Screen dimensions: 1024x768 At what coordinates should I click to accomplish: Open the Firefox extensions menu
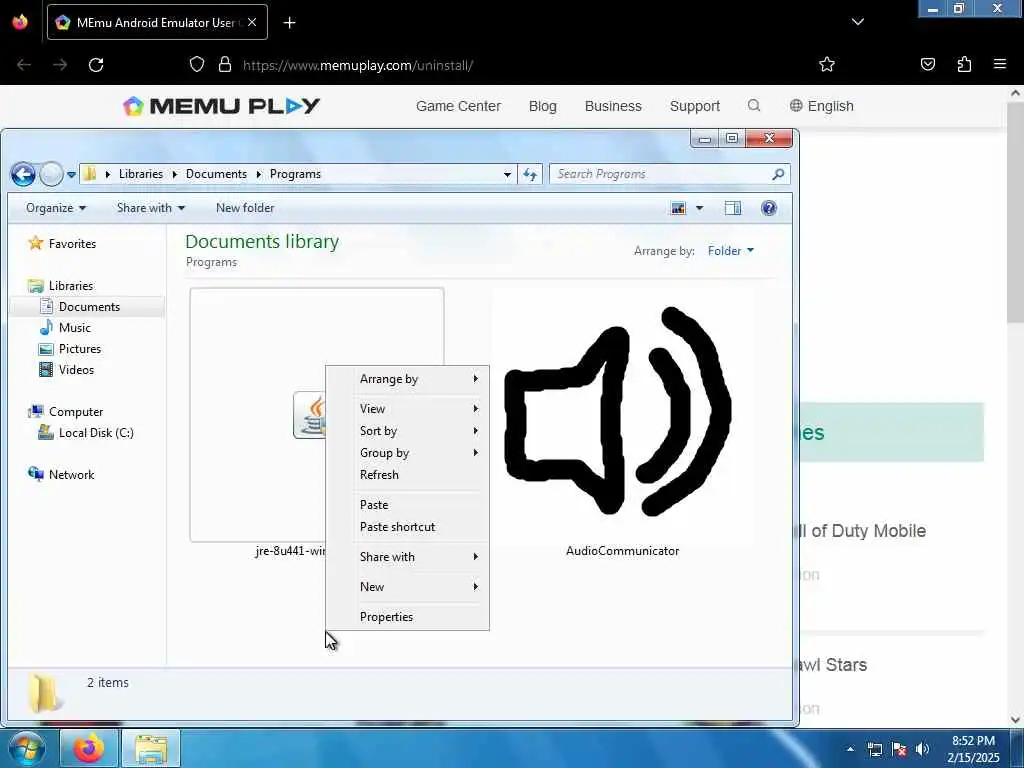964,64
